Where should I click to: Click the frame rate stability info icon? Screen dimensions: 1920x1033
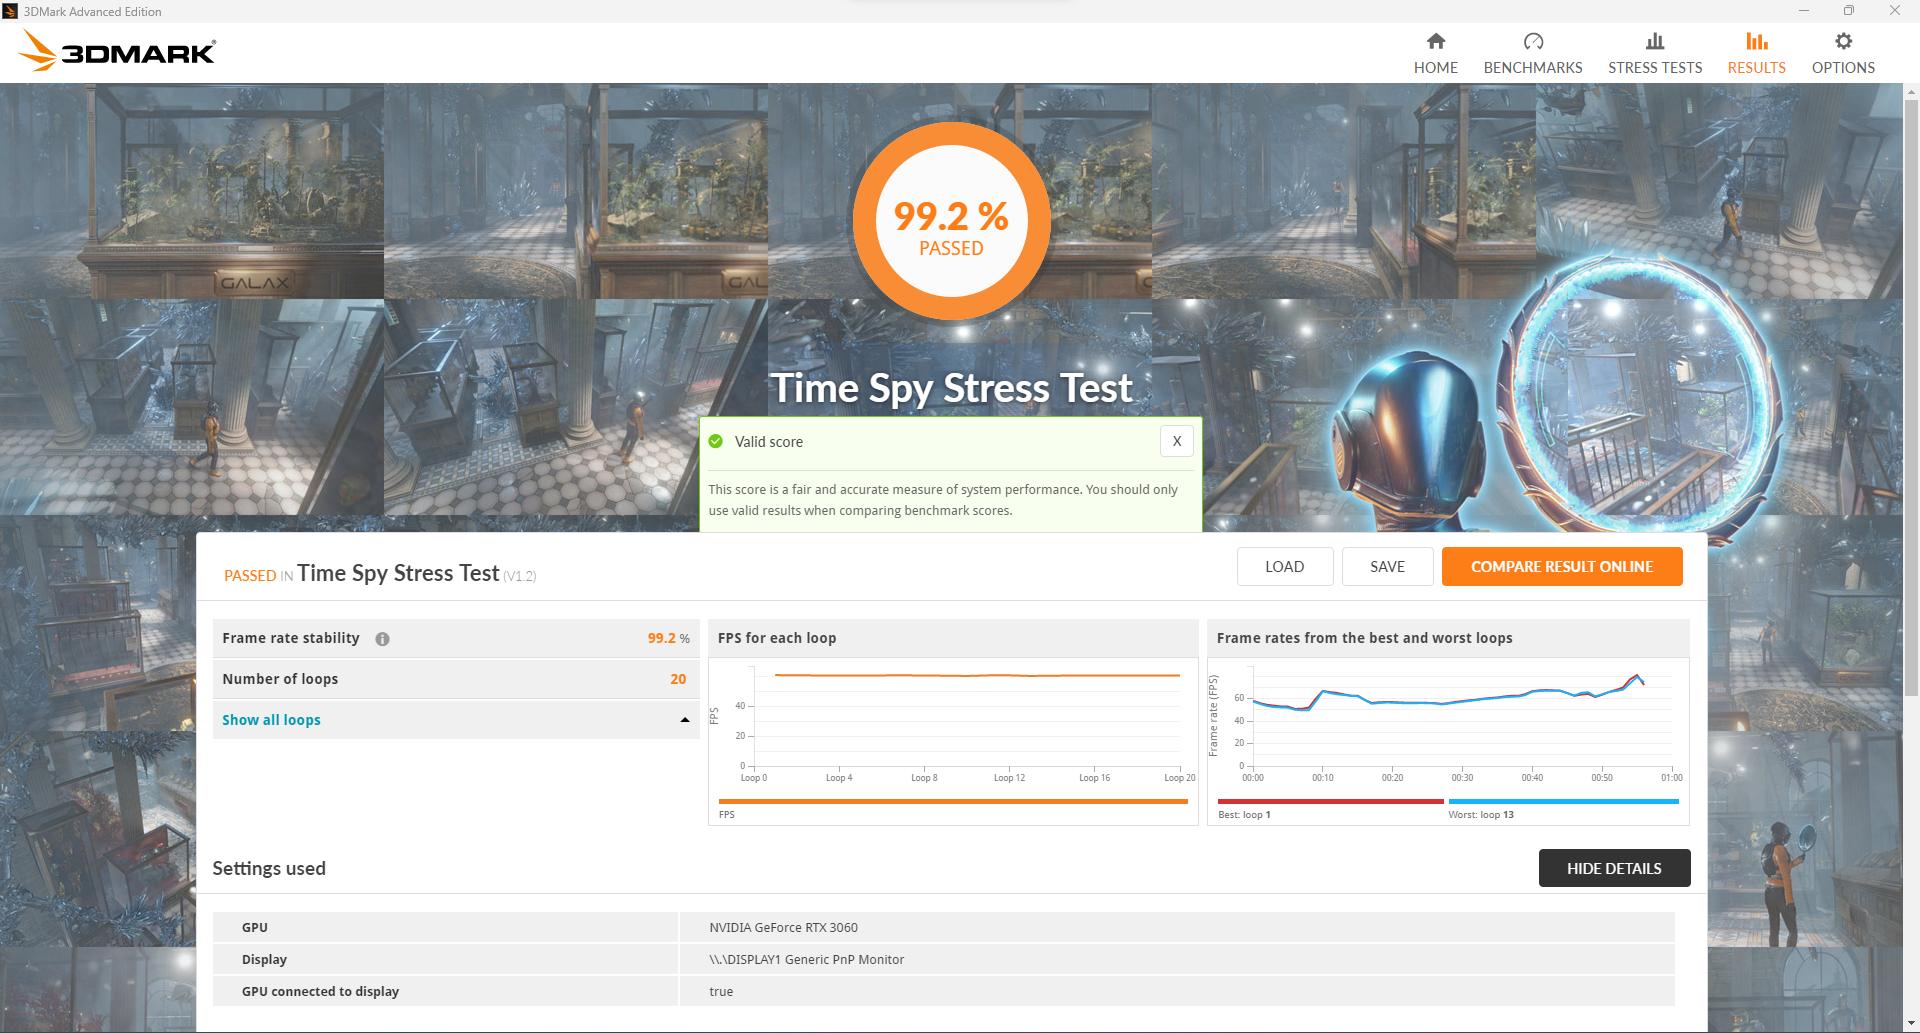pyautogui.click(x=382, y=639)
